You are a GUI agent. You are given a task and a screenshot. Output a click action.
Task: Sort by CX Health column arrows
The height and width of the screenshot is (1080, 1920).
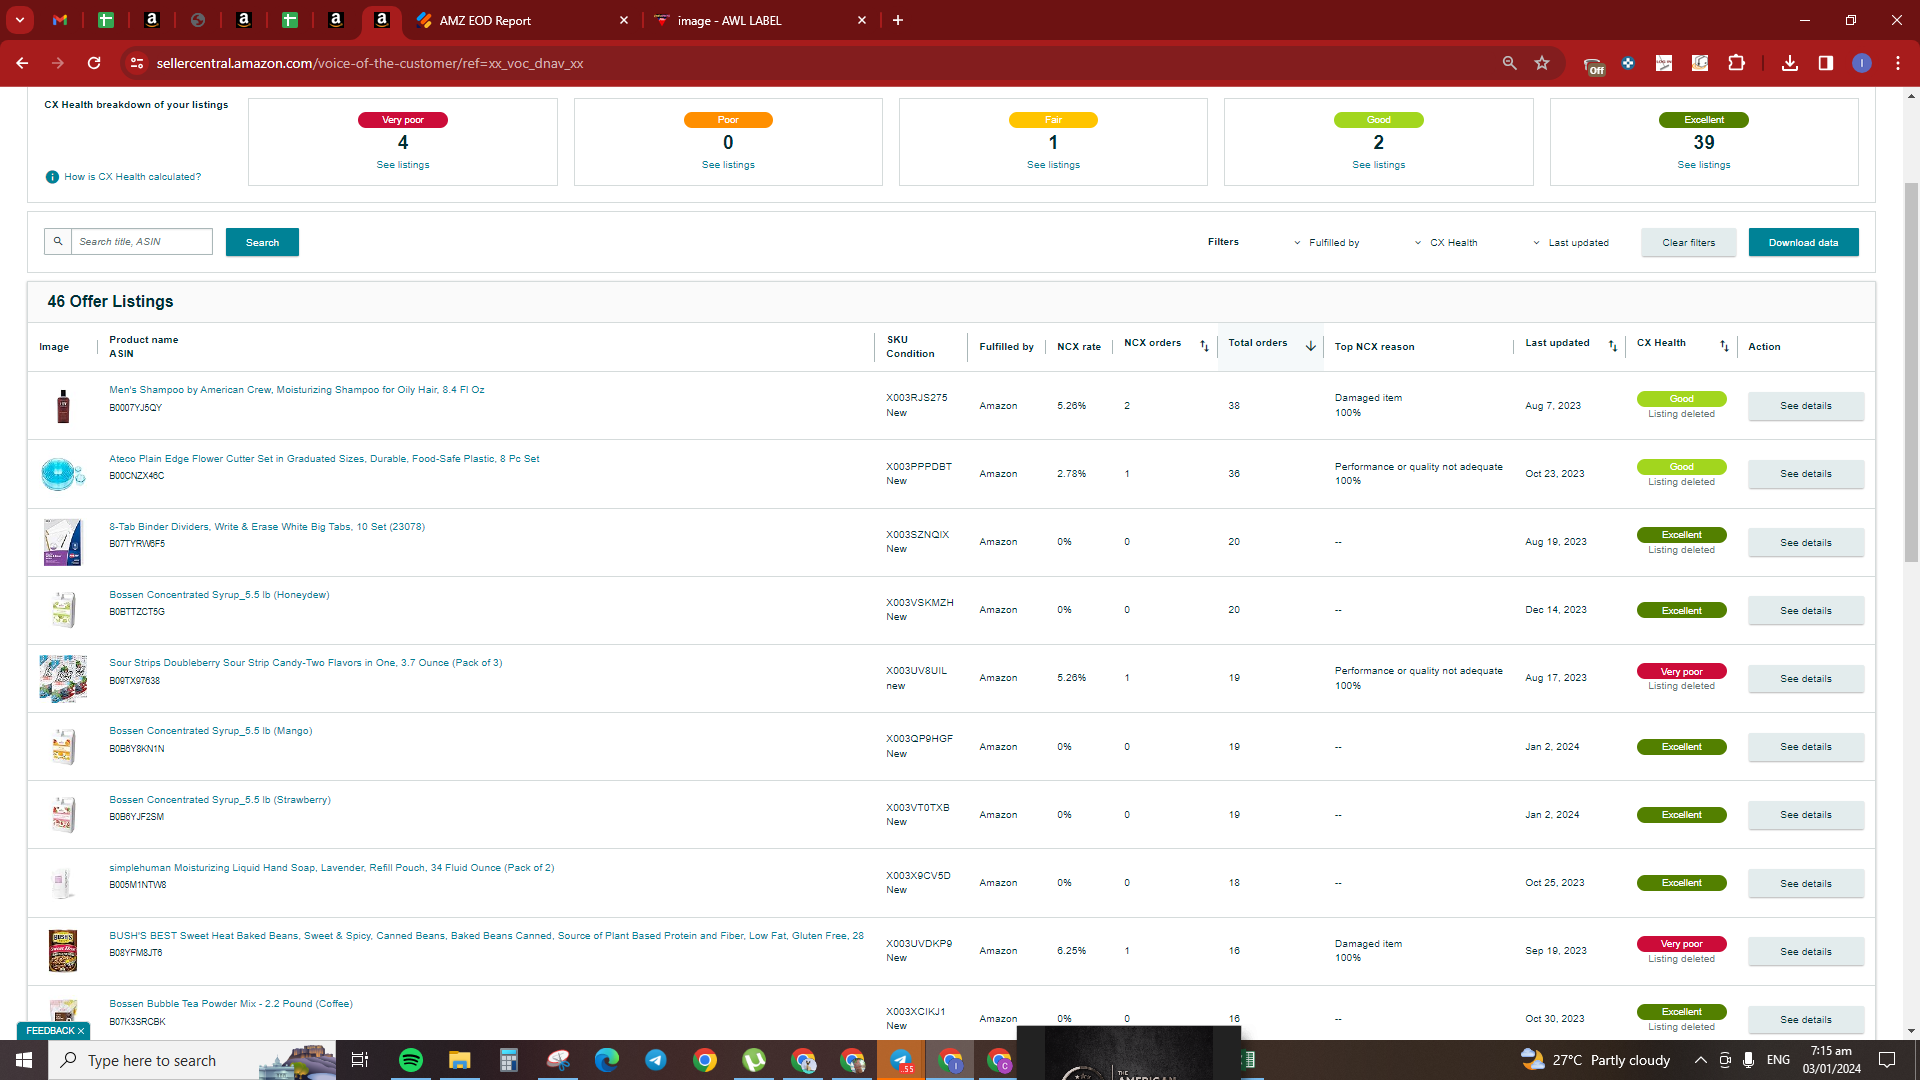tap(1724, 346)
